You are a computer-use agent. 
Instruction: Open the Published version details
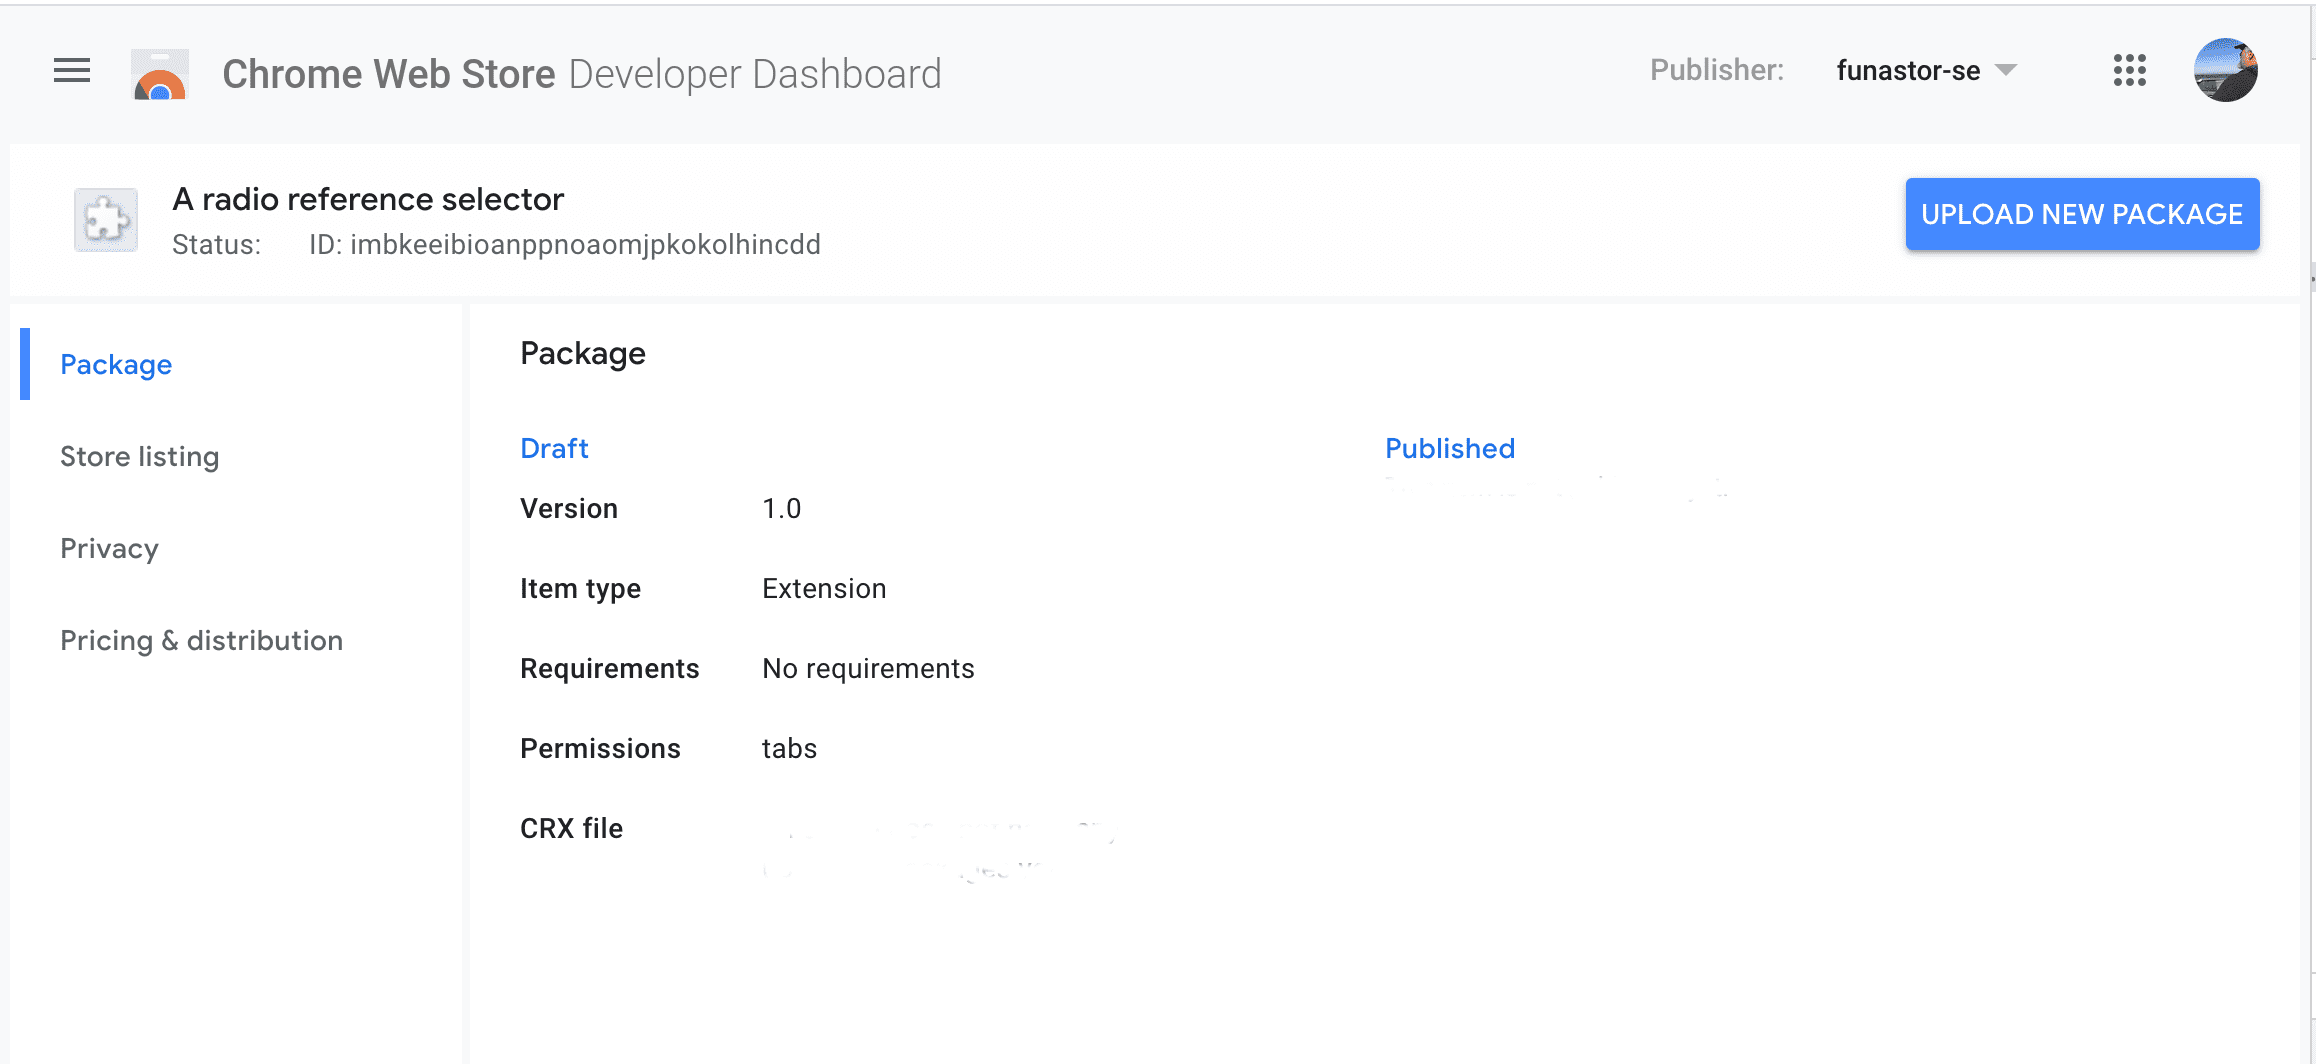[x=1449, y=448]
